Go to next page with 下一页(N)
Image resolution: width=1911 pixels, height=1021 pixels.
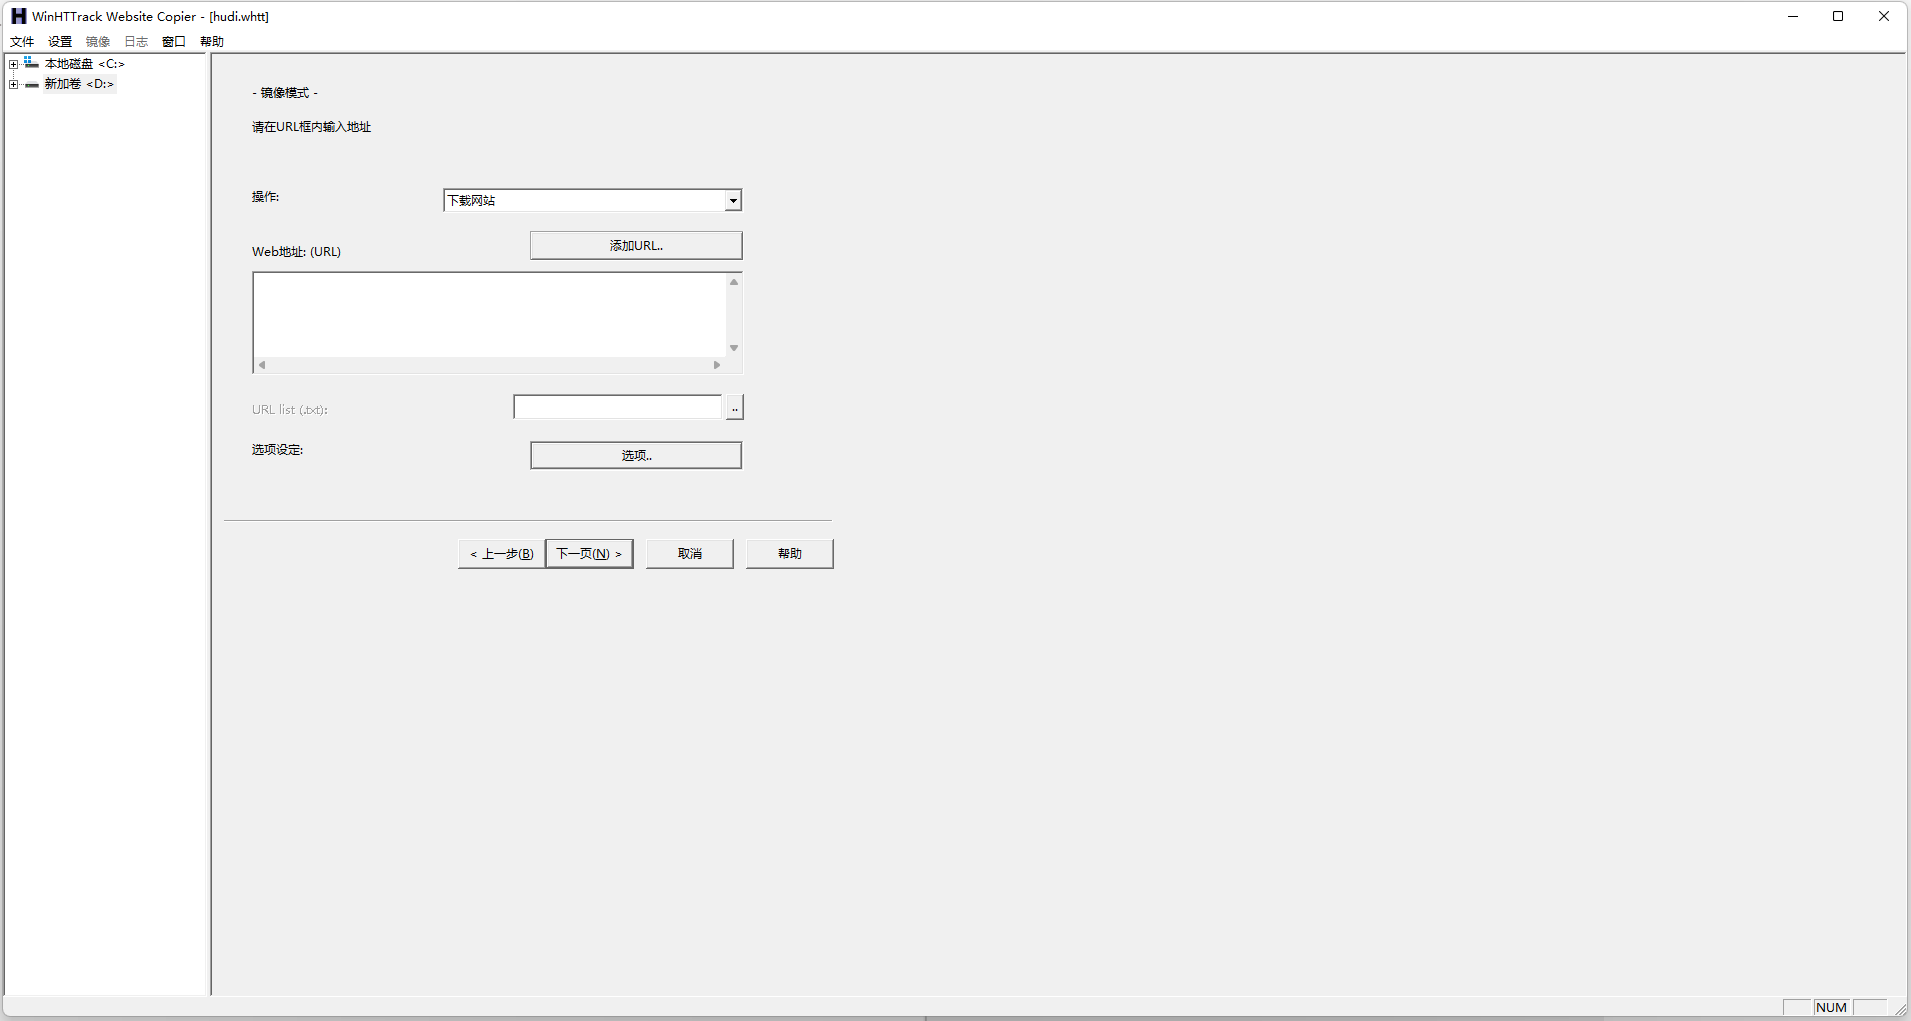click(x=589, y=553)
